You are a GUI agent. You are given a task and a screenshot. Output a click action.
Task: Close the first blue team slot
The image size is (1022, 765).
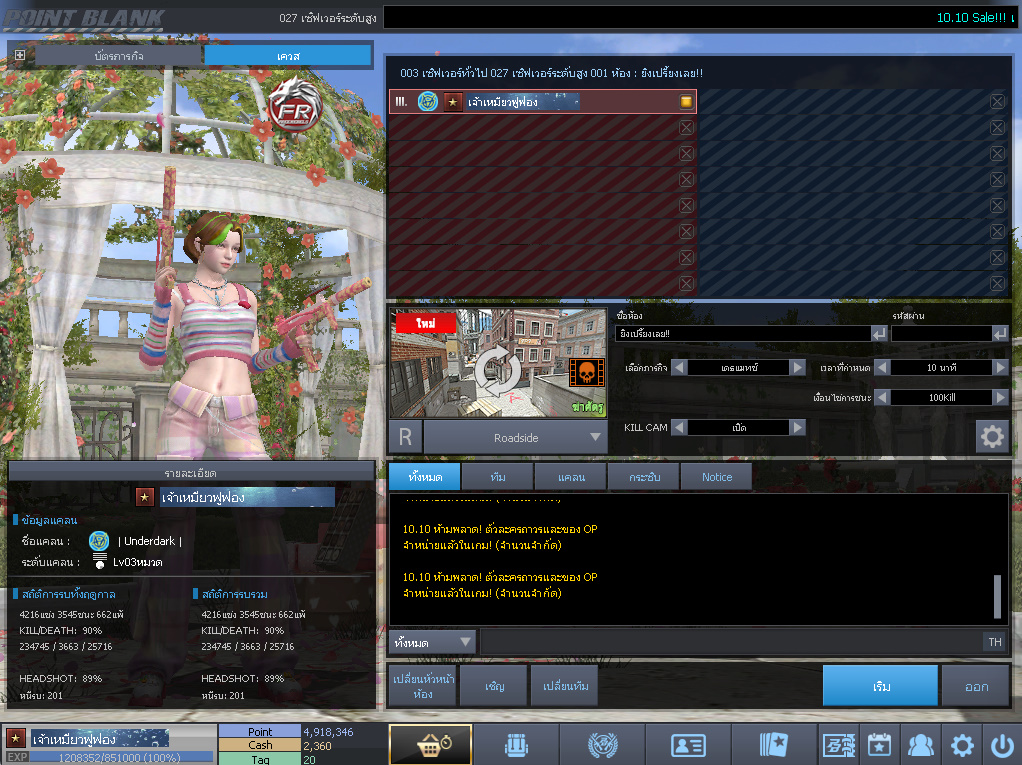click(997, 101)
